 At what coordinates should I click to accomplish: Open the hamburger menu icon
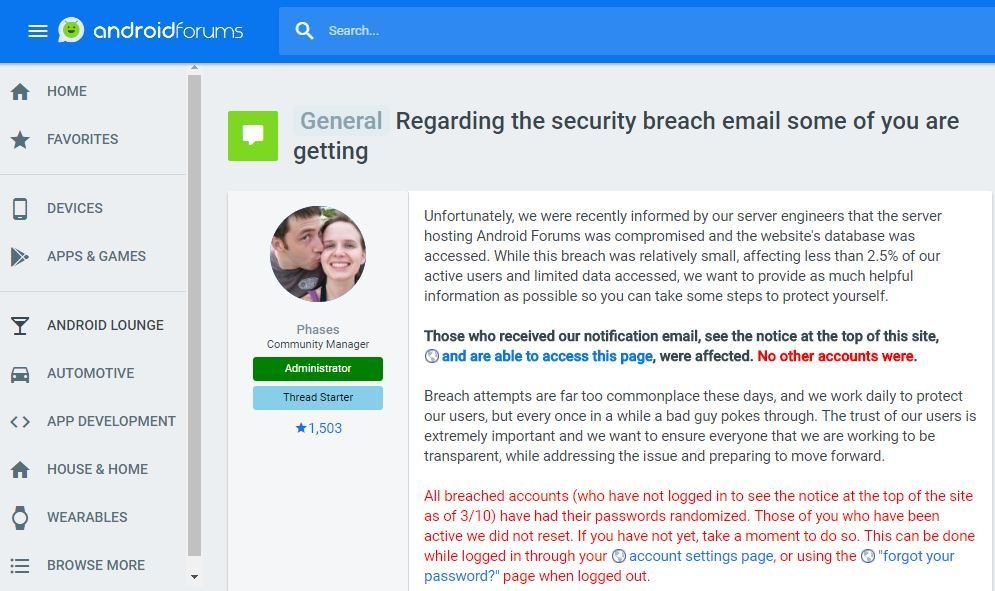click(x=38, y=30)
